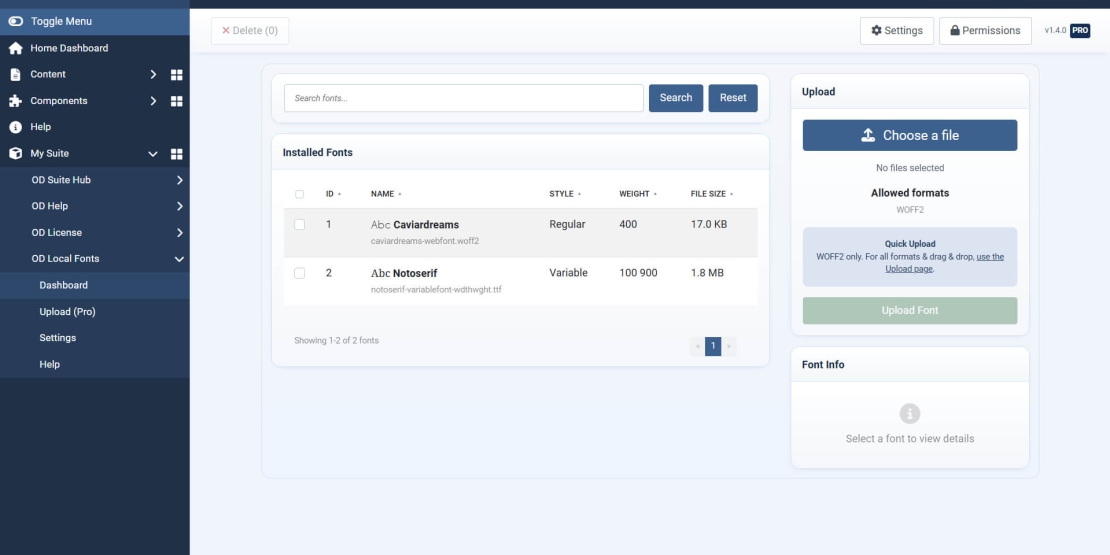Viewport: 1110px width, 555px height.
Task: Open Dashboard under OD Local Fonts
Action: tap(95, 285)
